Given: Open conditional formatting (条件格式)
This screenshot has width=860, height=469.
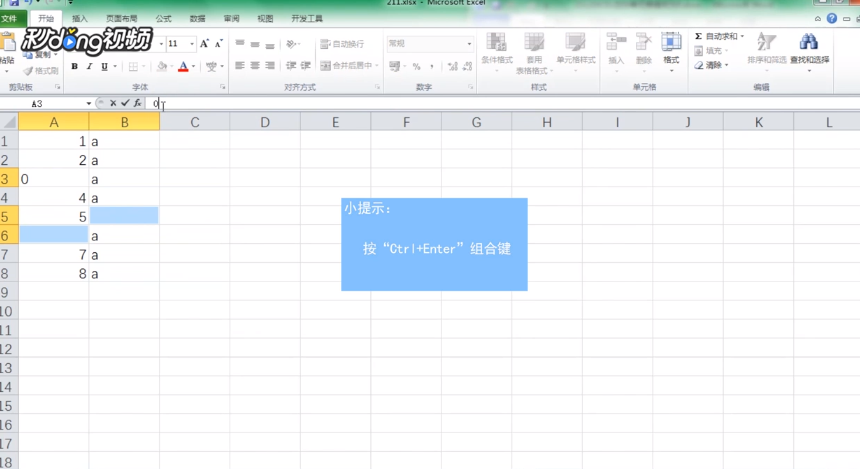Looking at the screenshot, I should click(x=497, y=53).
